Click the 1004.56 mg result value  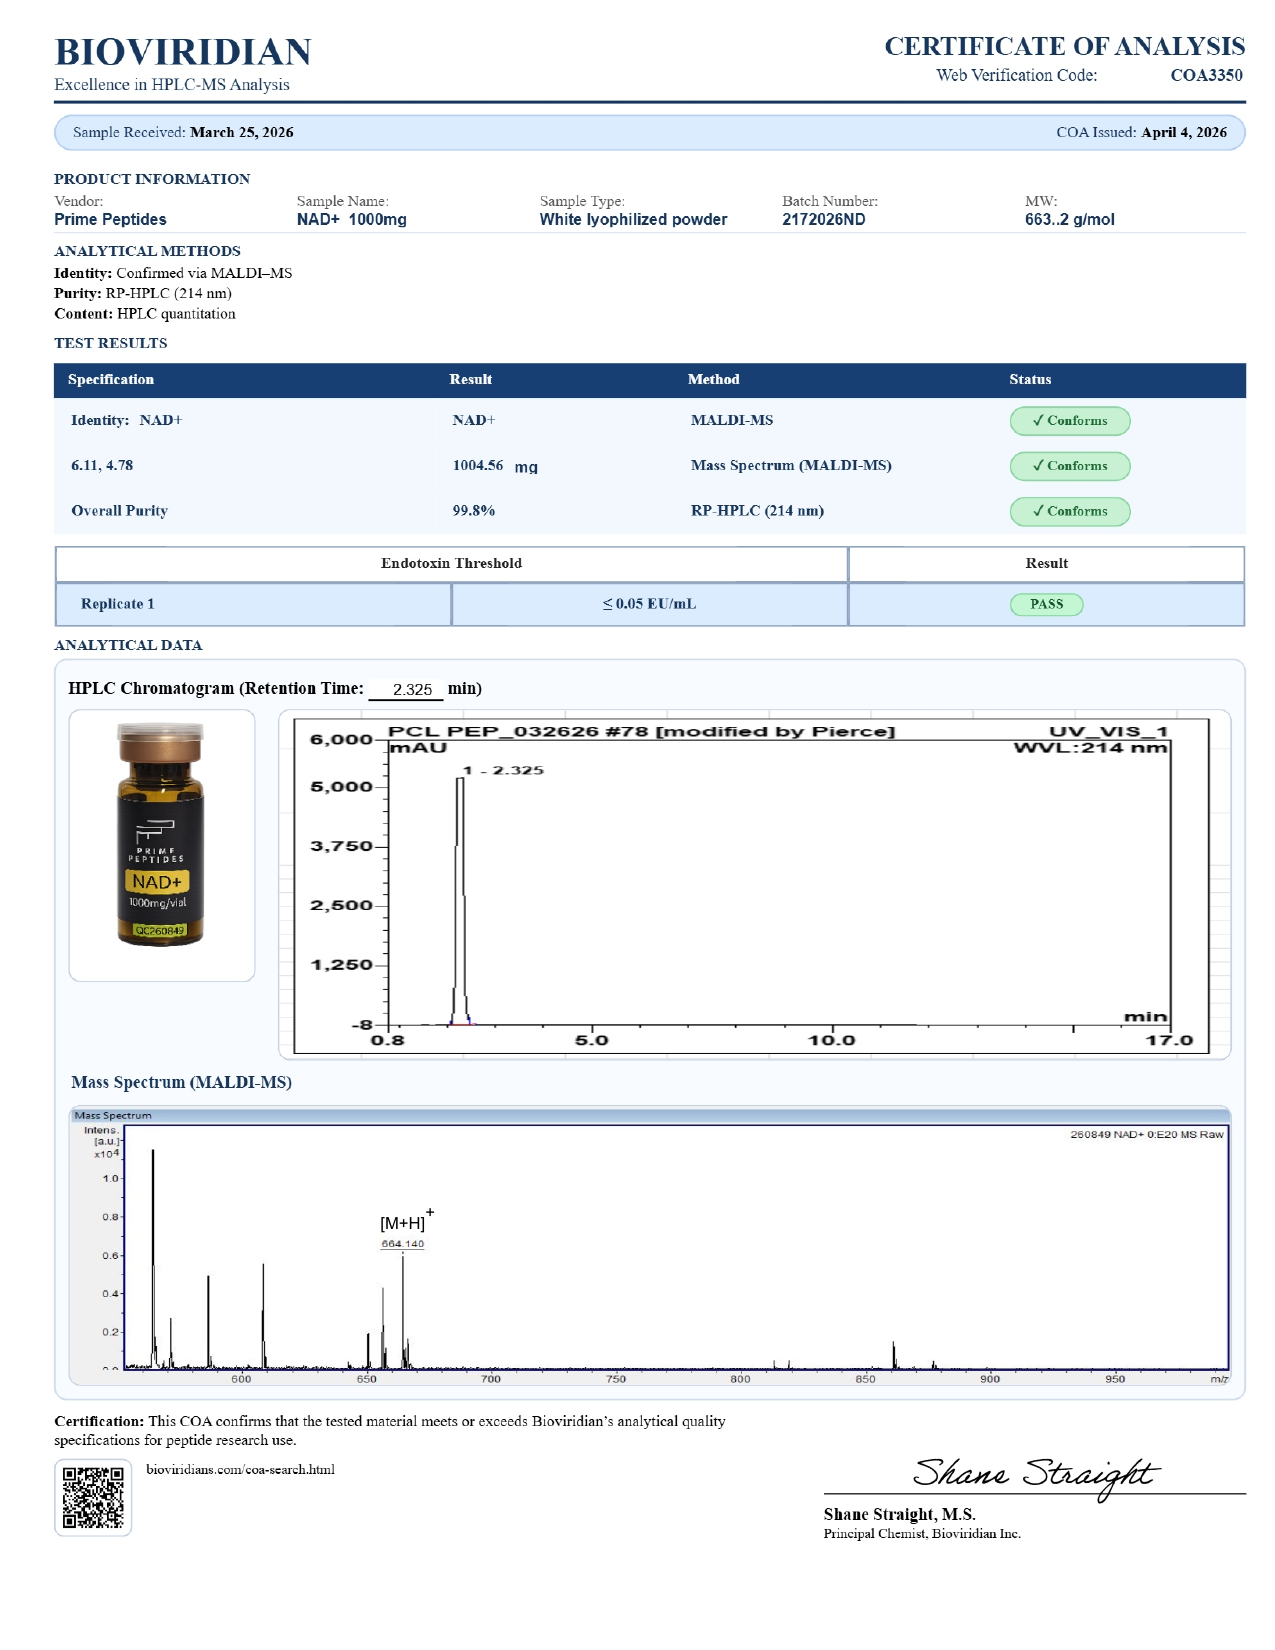click(x=495, y=466)
